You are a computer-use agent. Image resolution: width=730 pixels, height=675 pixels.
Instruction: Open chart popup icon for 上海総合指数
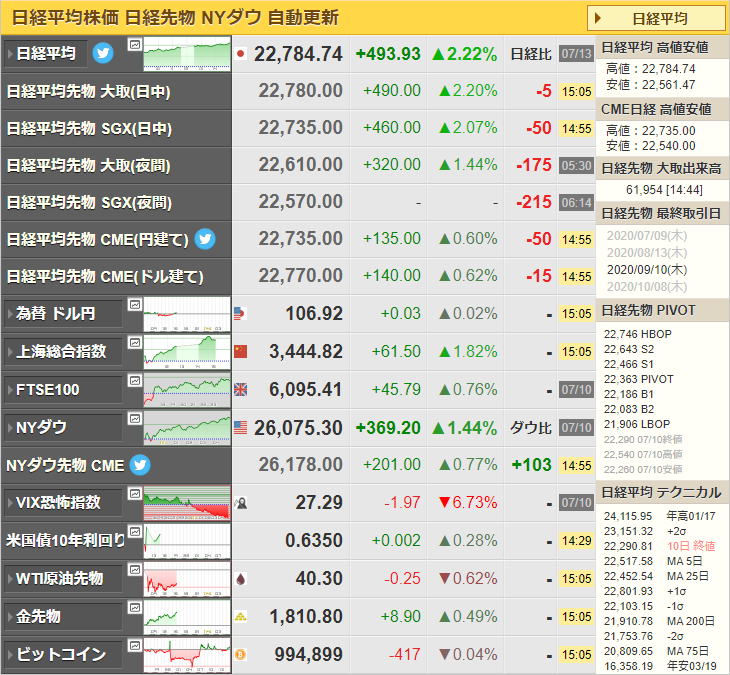(135, 343)
